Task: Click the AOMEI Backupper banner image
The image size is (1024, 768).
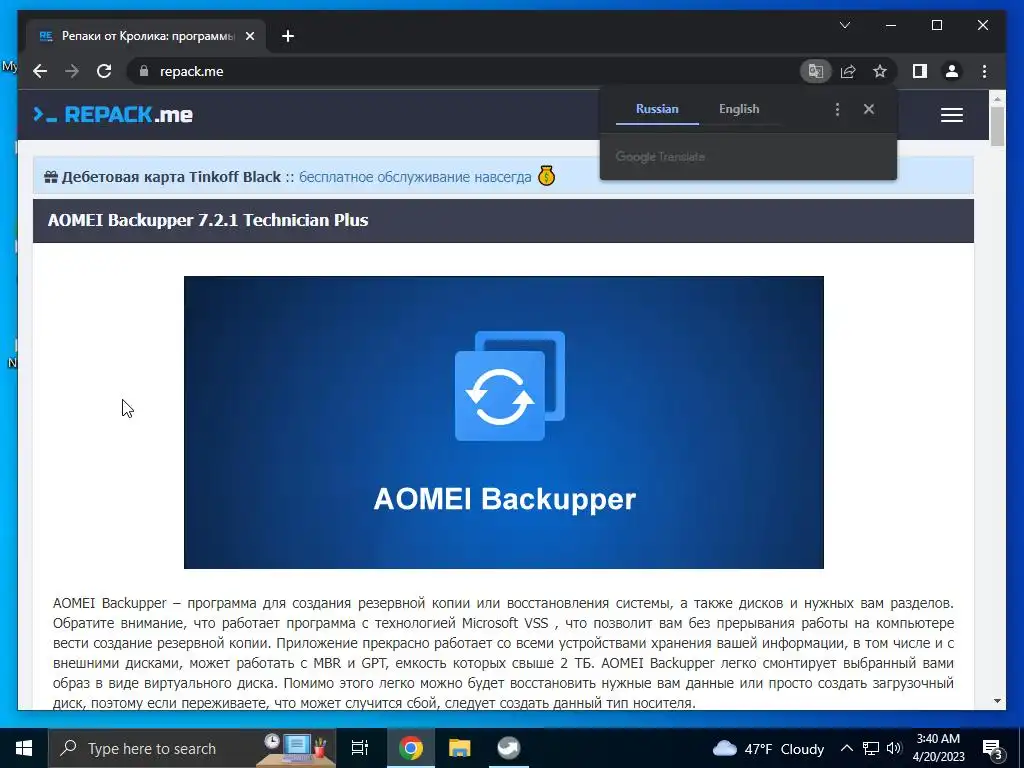Action: (504, 422)
